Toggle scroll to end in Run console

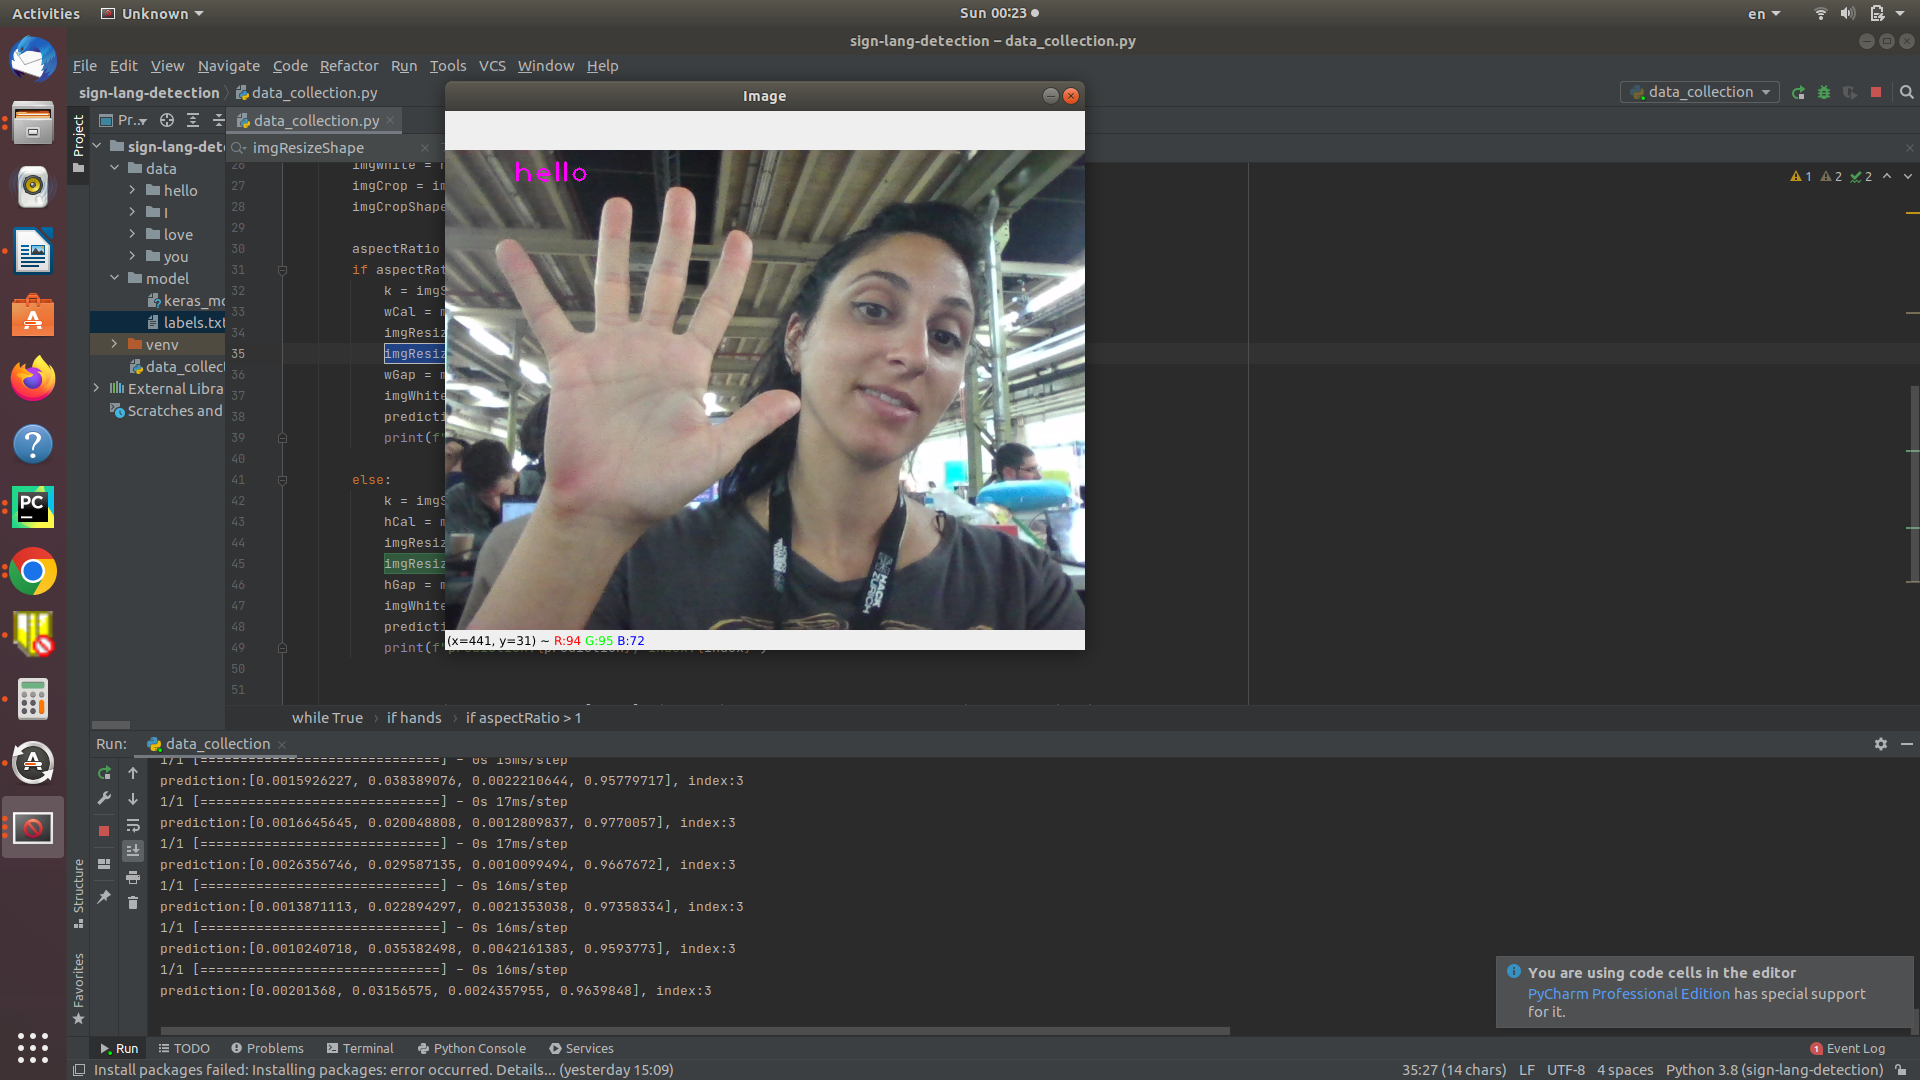(x=133, y=851)
